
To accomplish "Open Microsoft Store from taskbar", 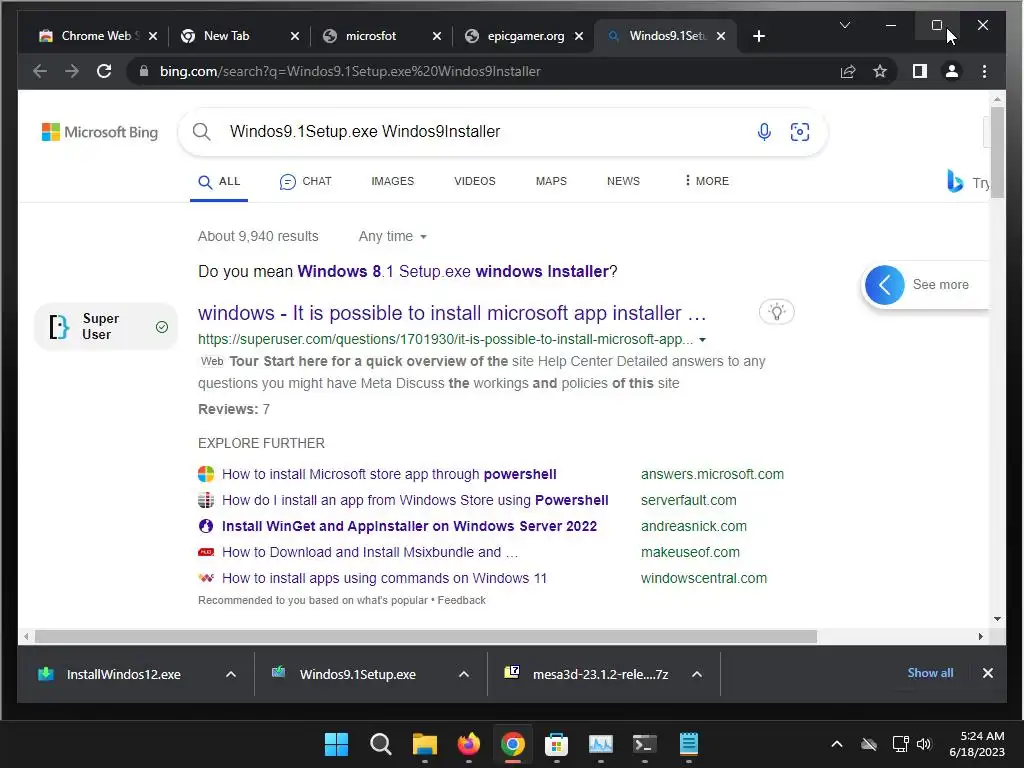I will [556, 744].
